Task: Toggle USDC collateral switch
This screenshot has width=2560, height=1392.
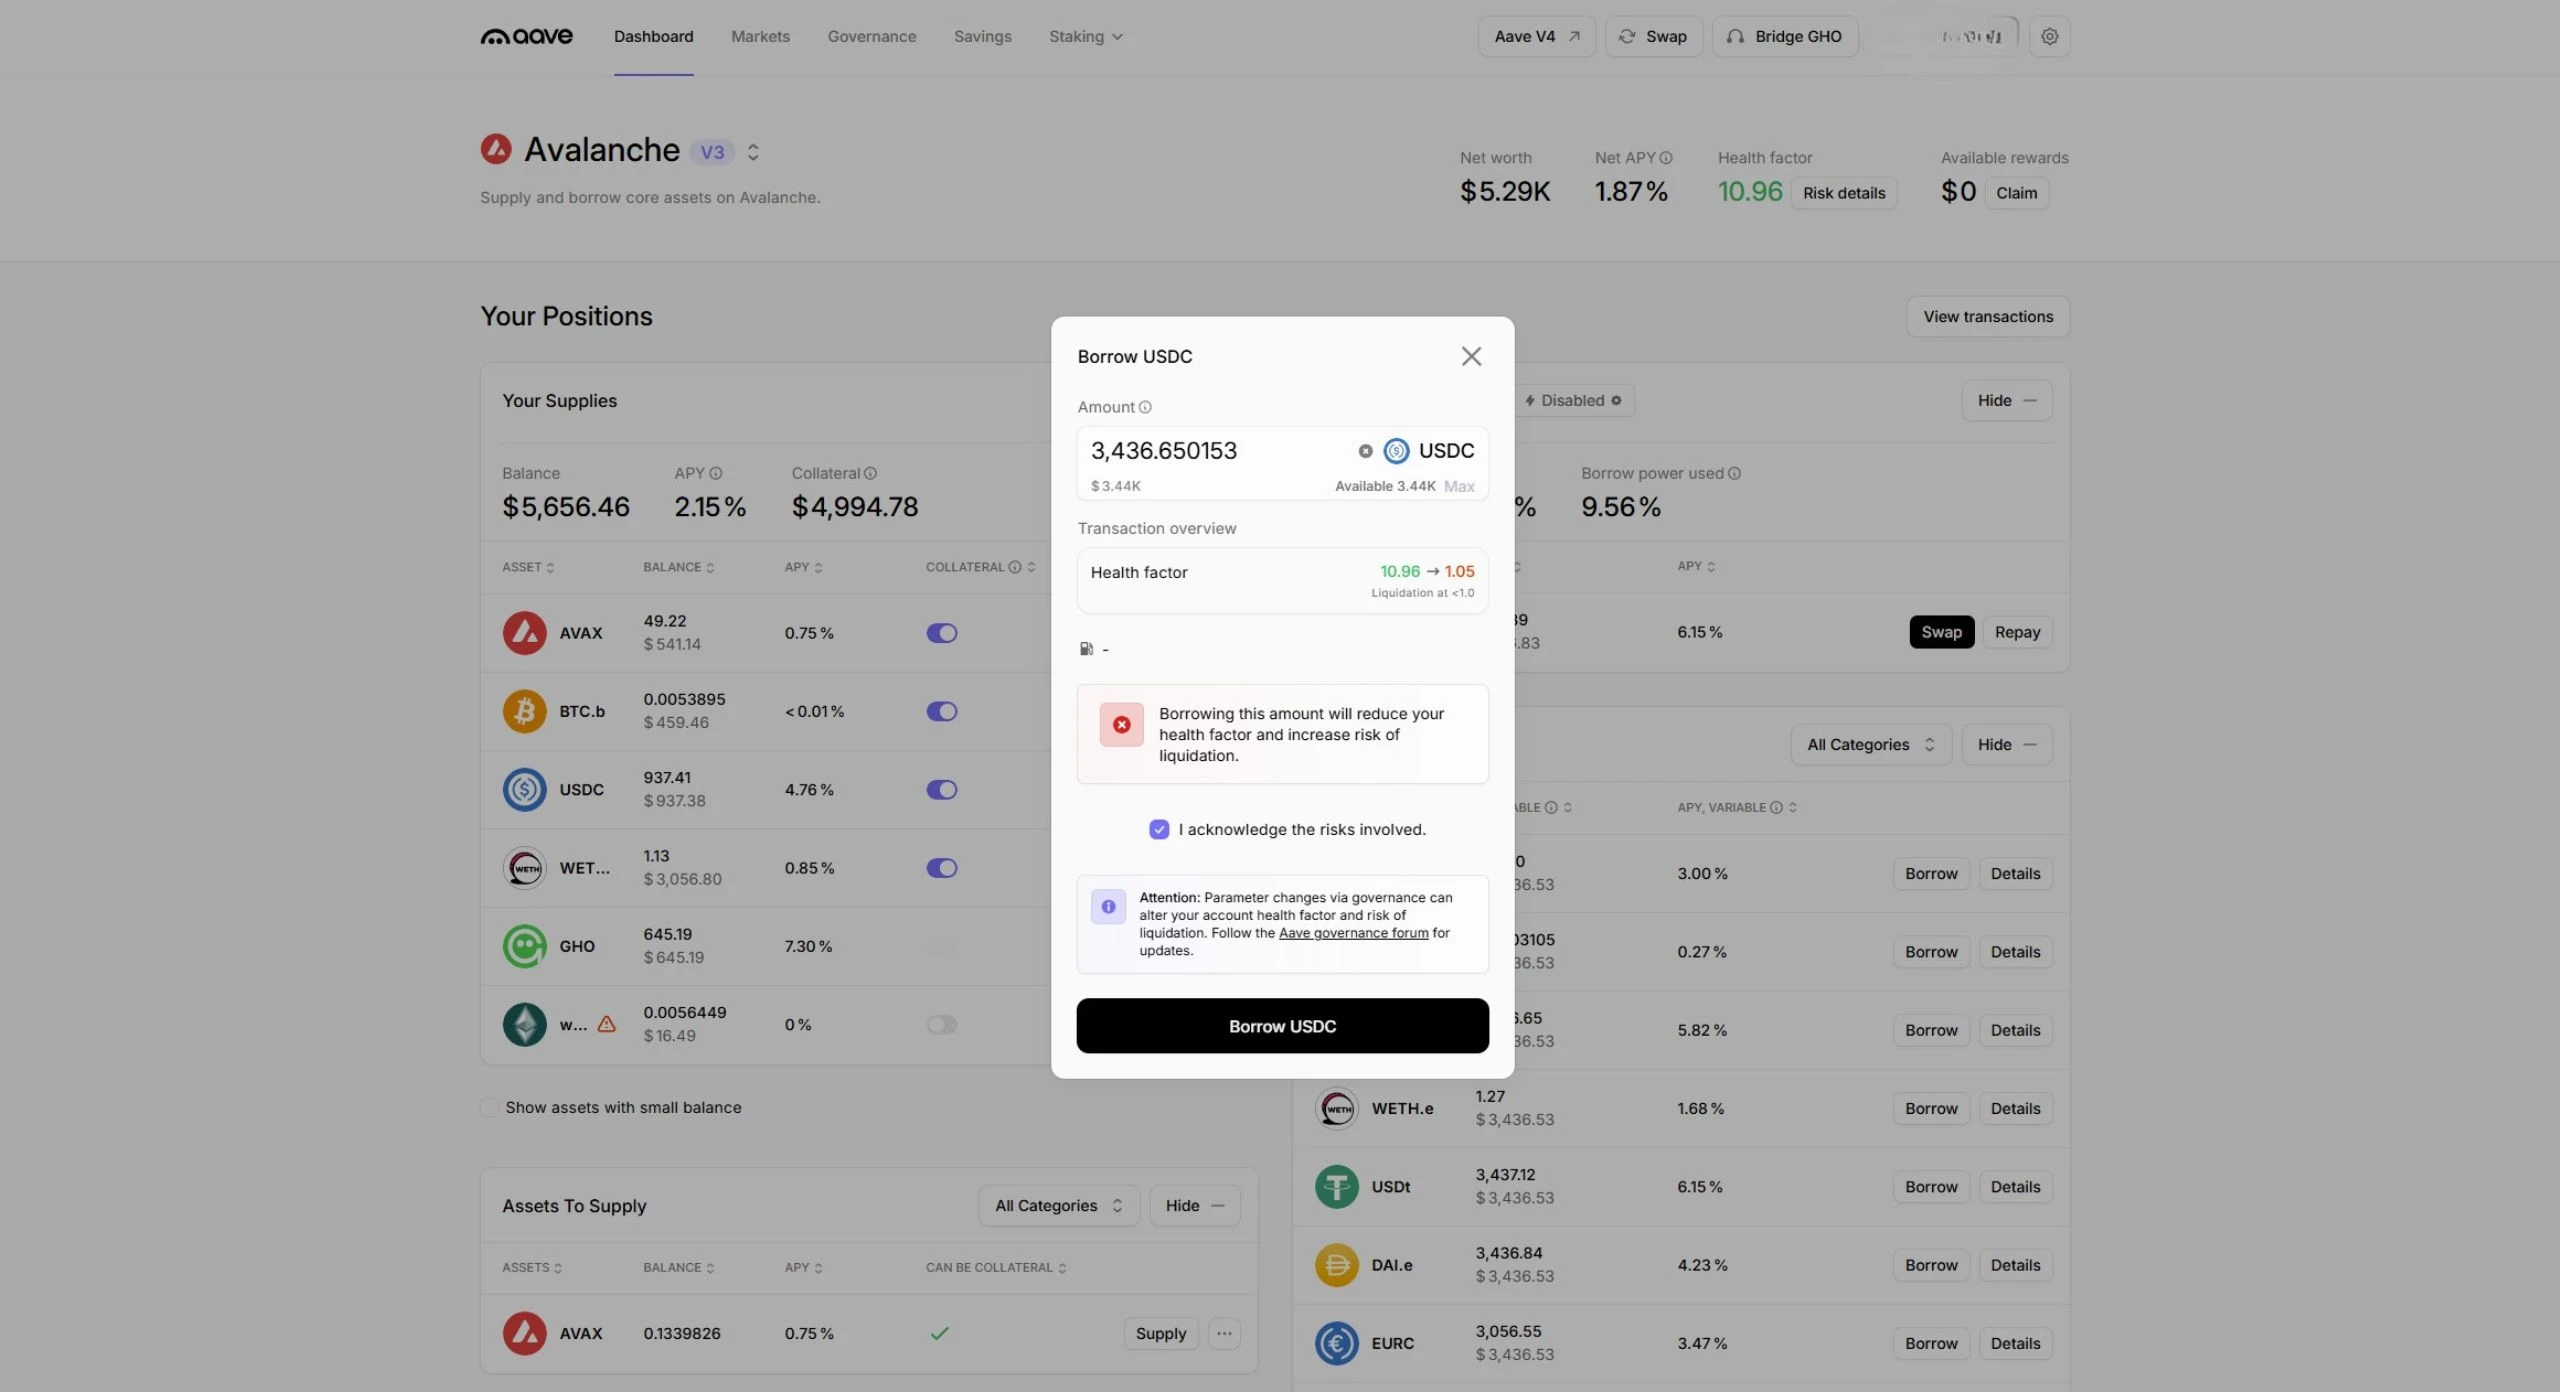Action: [941, 789]
